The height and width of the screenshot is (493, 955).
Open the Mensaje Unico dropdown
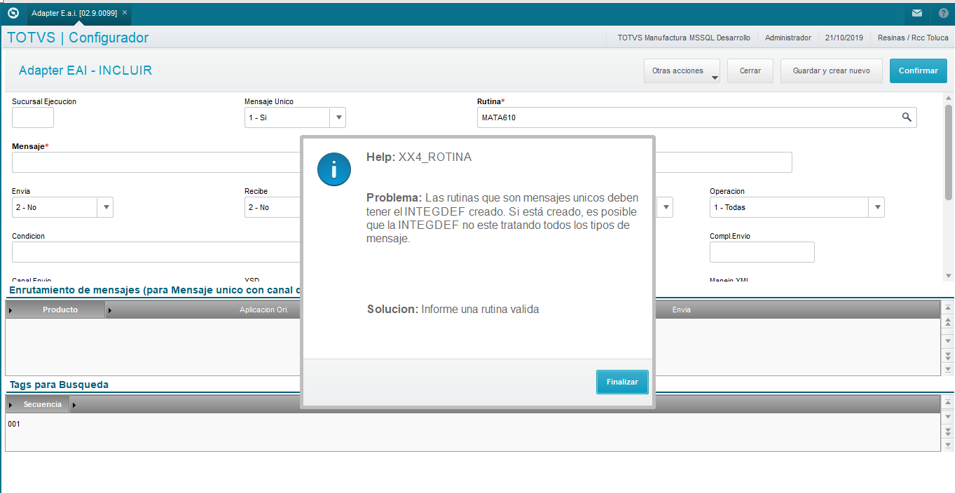(x=338, y=118)
